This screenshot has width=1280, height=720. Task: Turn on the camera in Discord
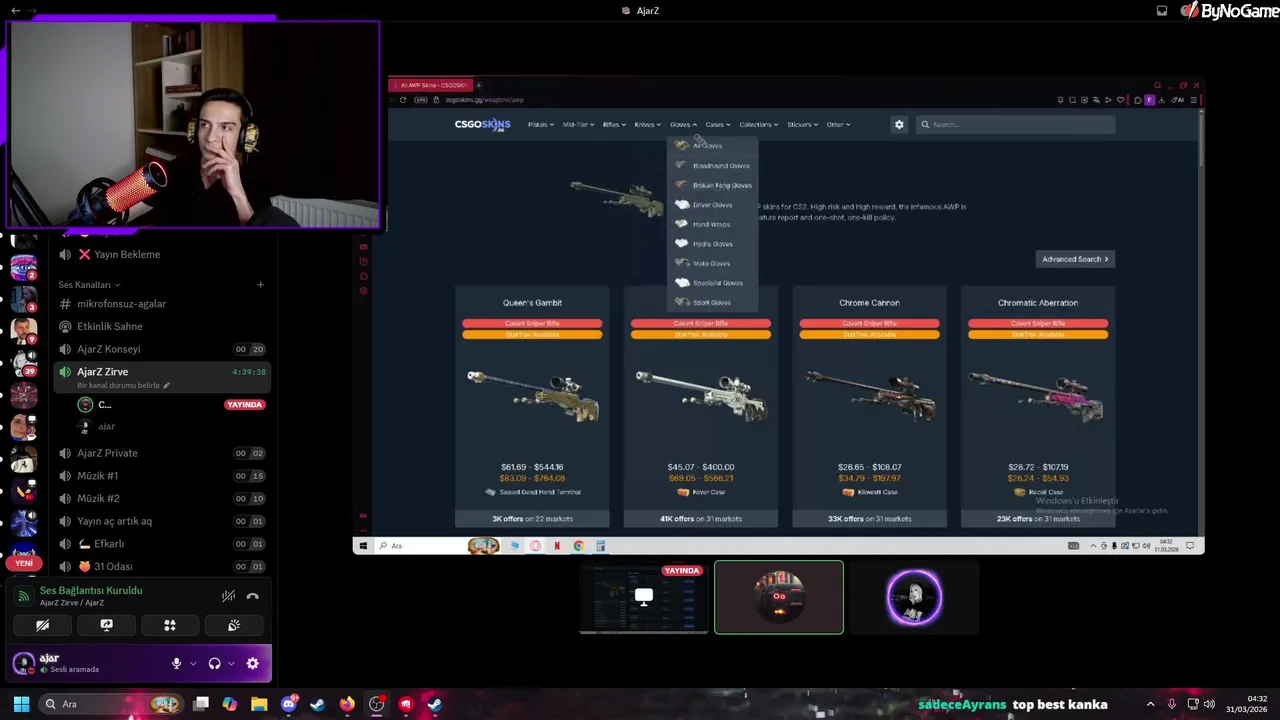click(x=43, y=625)
